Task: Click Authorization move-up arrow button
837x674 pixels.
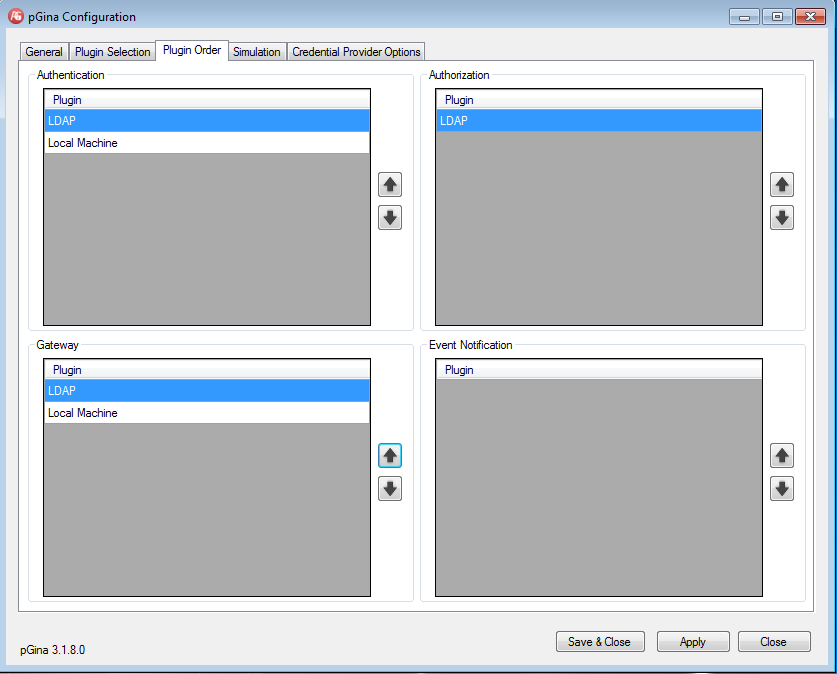Action: pos(781,185)
